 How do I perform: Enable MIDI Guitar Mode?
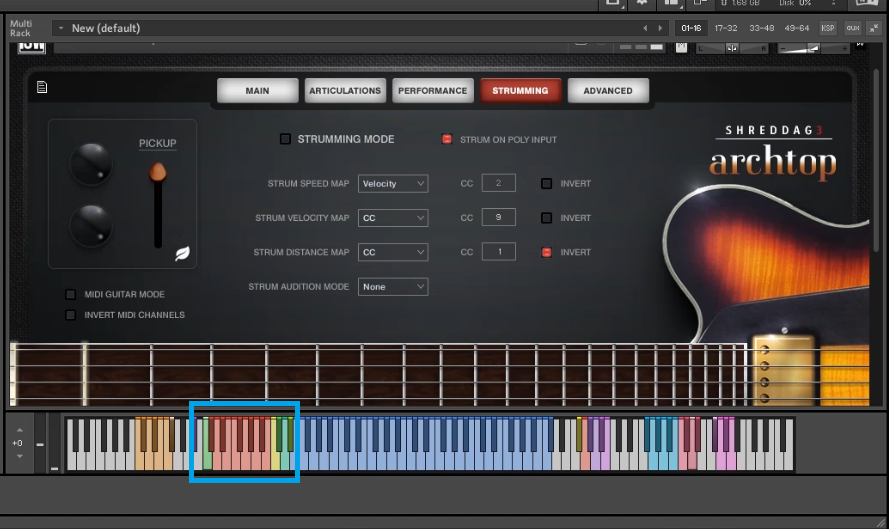click(x=70, y=294)
